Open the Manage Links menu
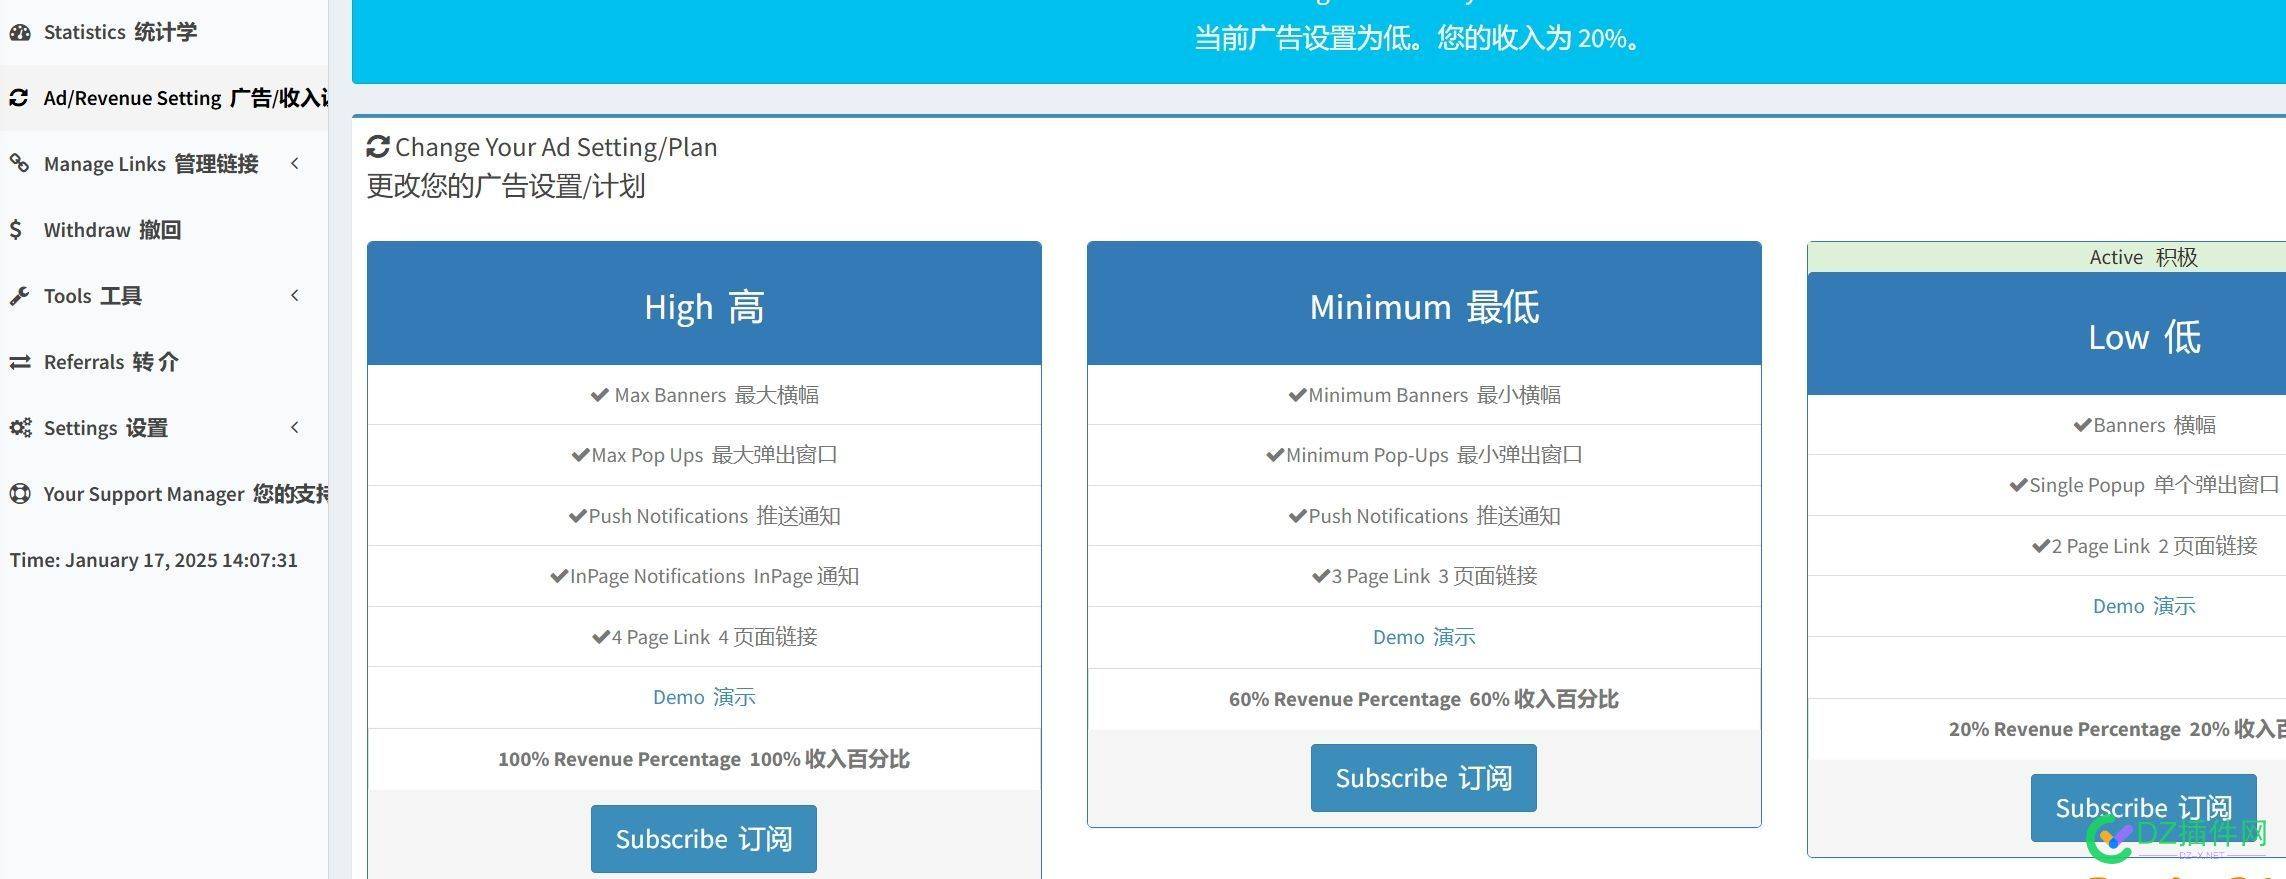Screen dimensions: 2286x879 click(164, 164)
